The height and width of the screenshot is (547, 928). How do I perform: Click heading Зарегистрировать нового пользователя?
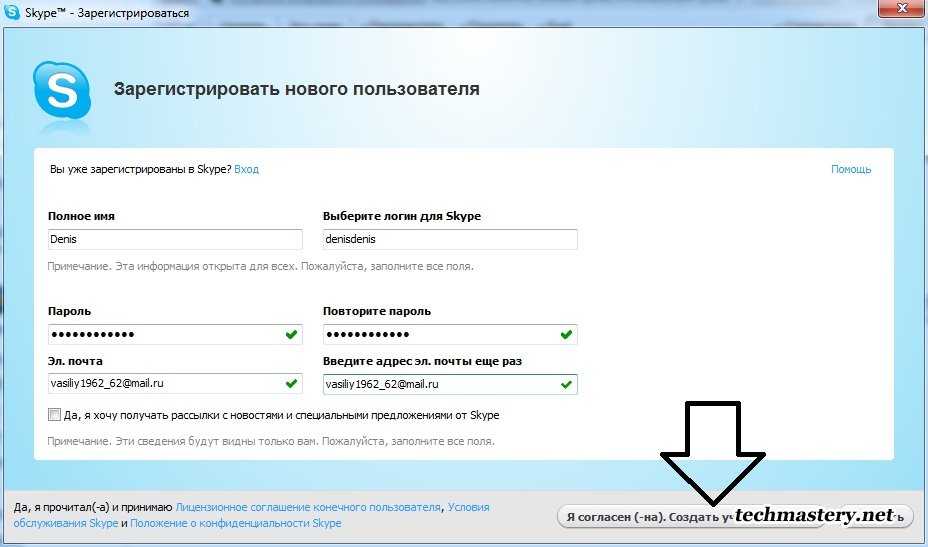[x=297, y=89]
